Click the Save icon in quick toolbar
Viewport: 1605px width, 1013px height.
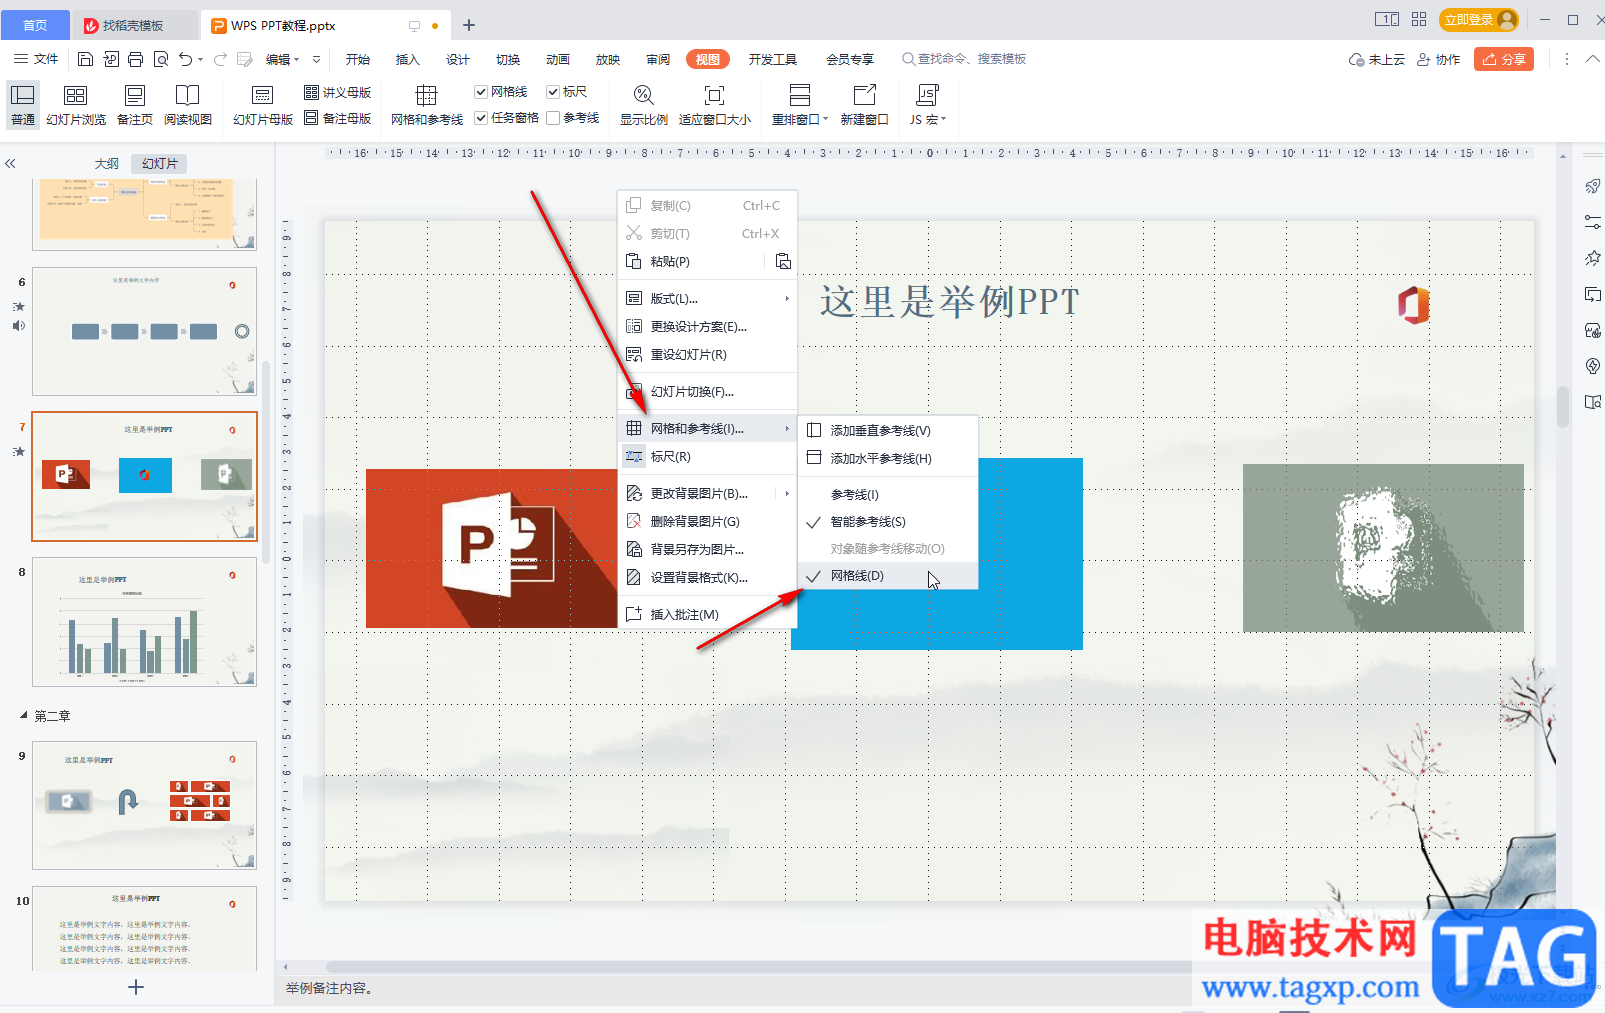coord(85,59)
